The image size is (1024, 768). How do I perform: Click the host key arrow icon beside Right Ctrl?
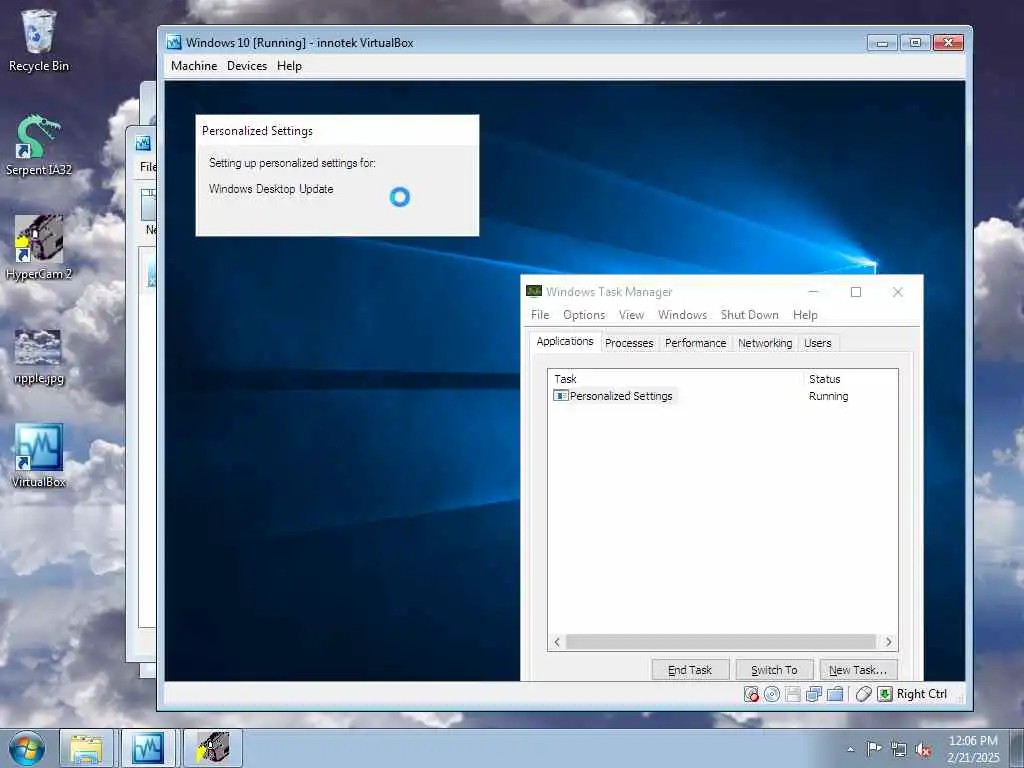pos(885,694)
